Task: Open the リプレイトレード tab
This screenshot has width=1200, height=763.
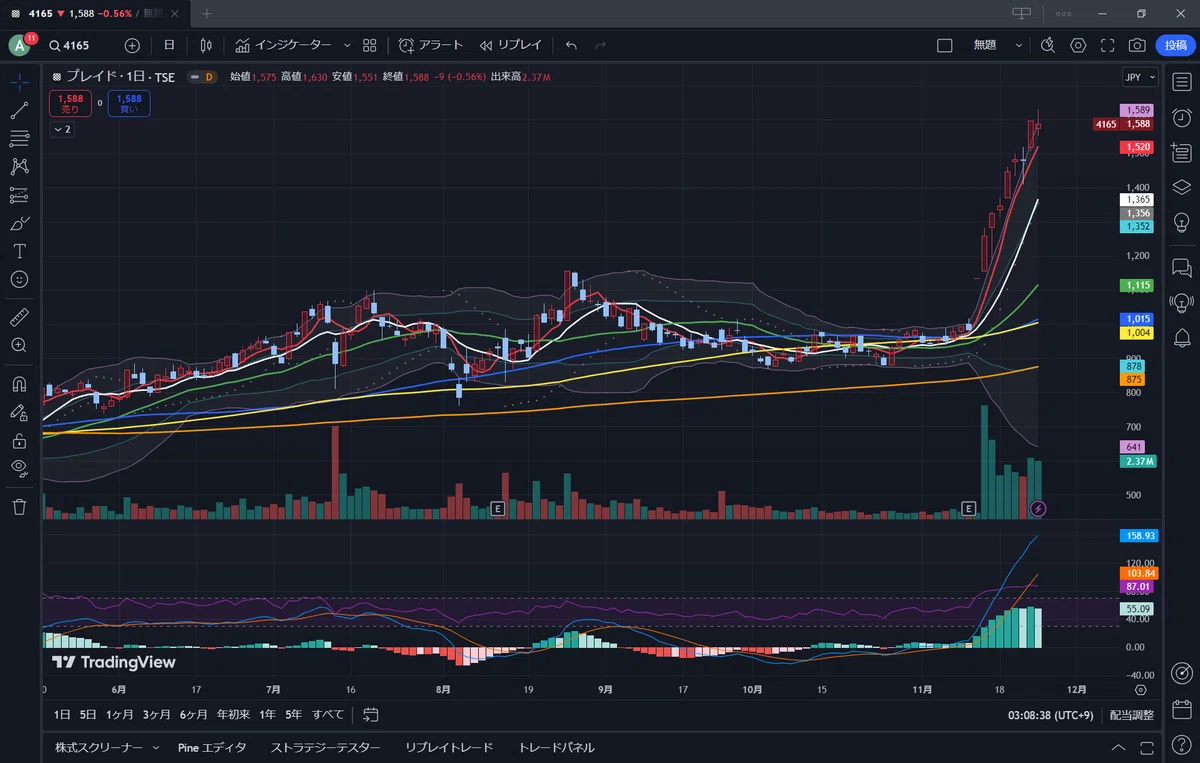Action: [449, 747]
